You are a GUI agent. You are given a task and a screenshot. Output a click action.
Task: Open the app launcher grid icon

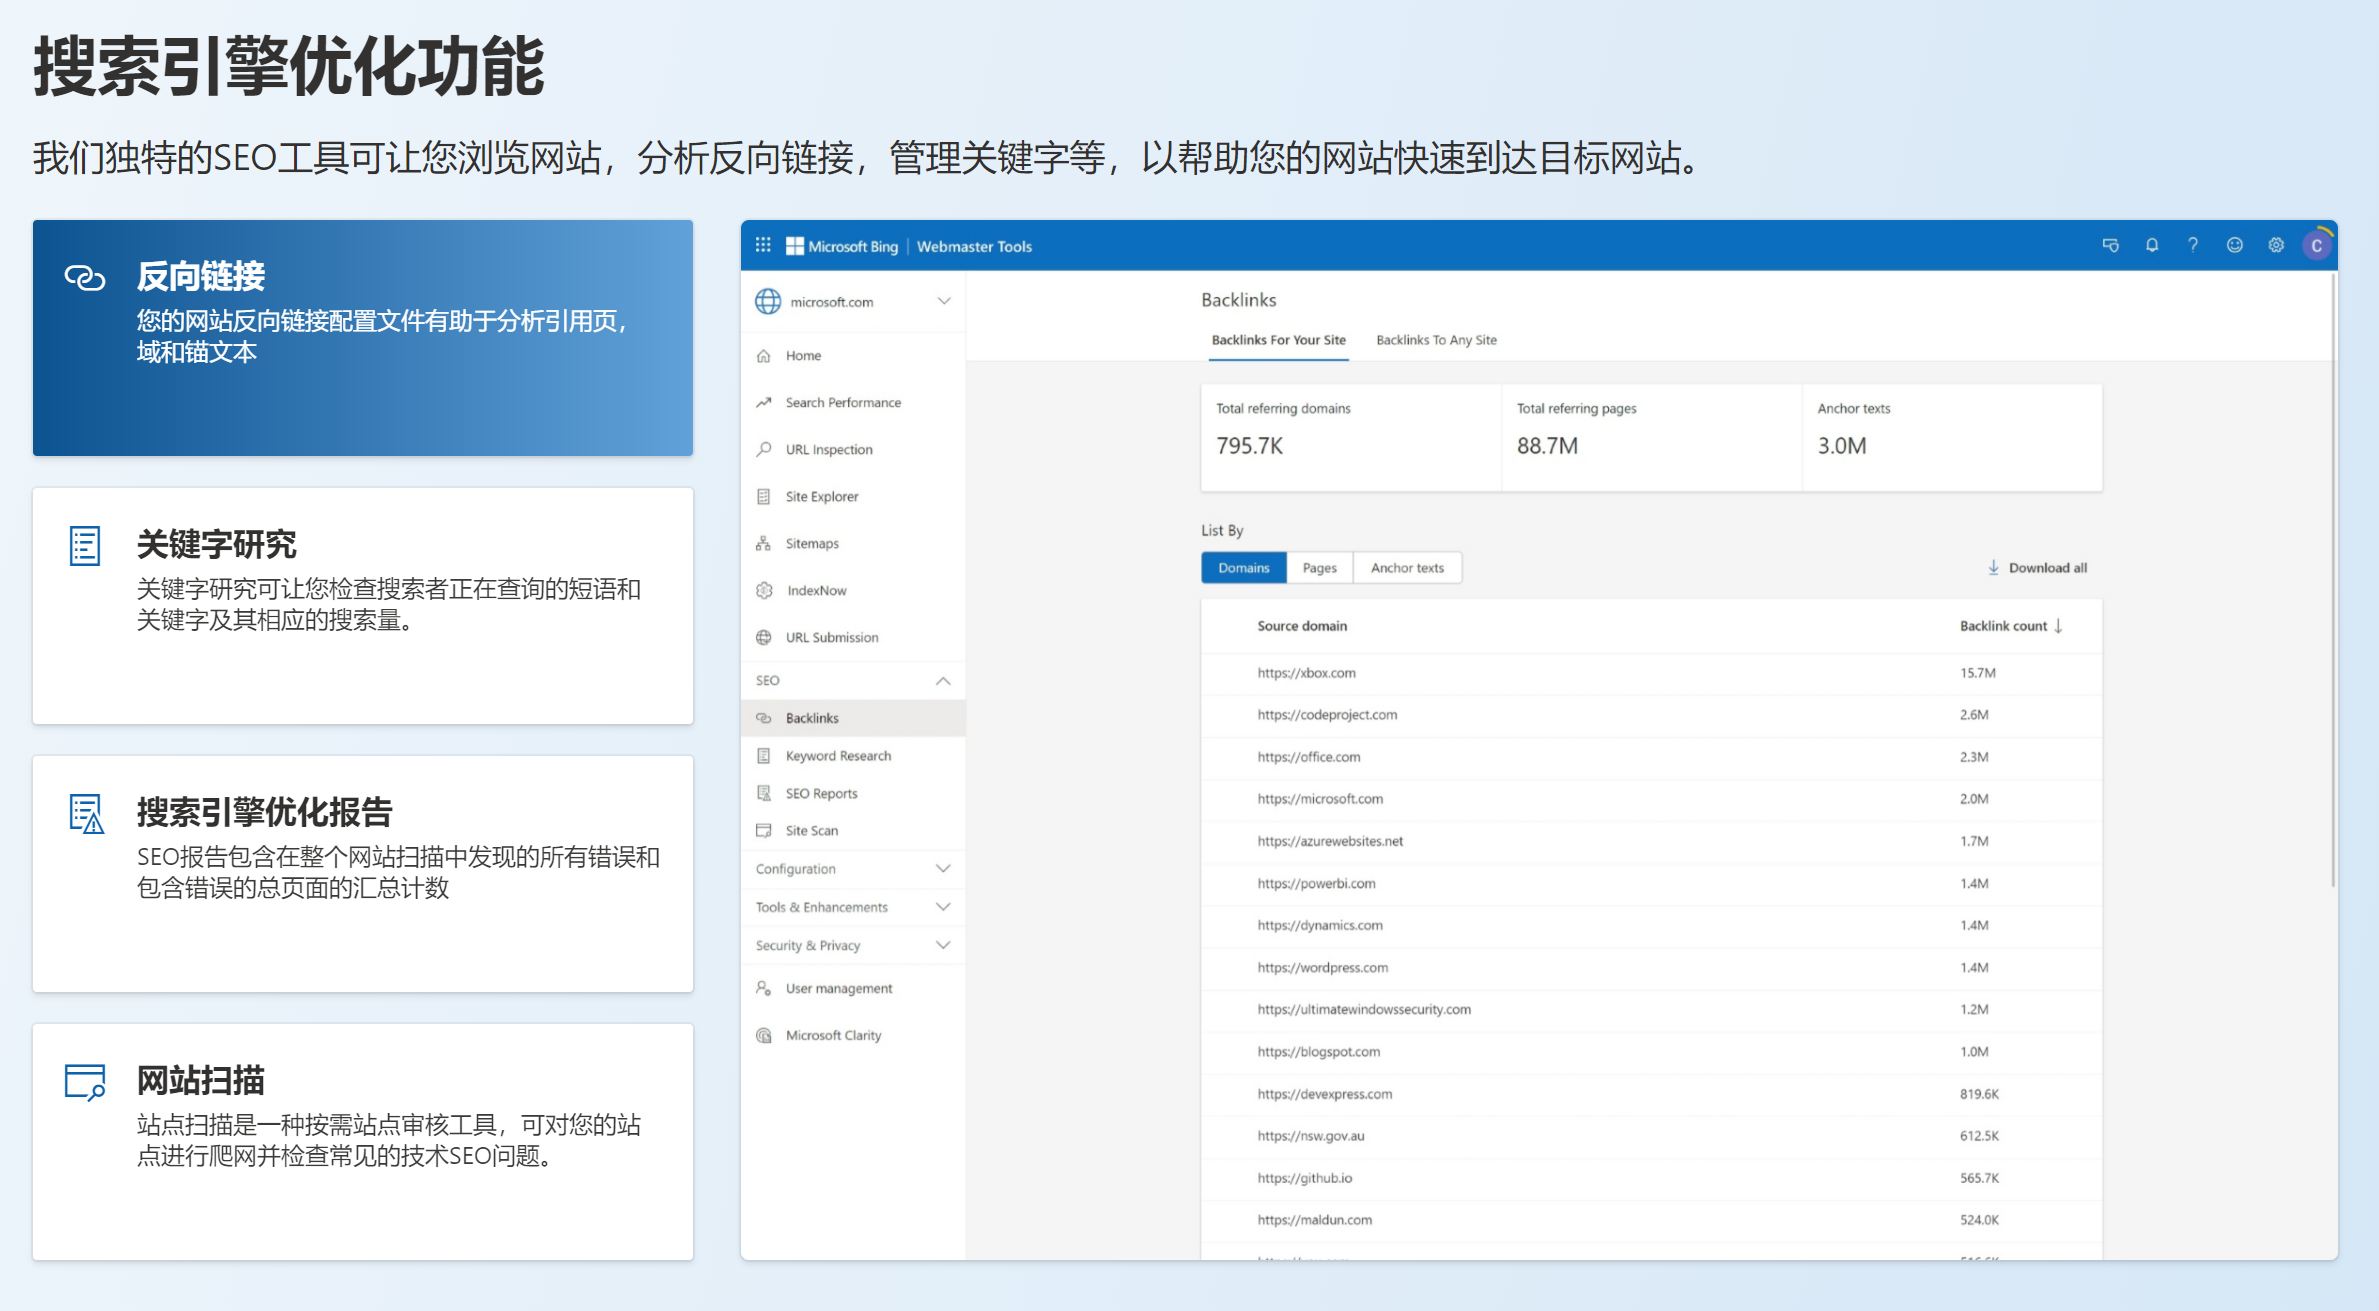click(x=763, y=245)
